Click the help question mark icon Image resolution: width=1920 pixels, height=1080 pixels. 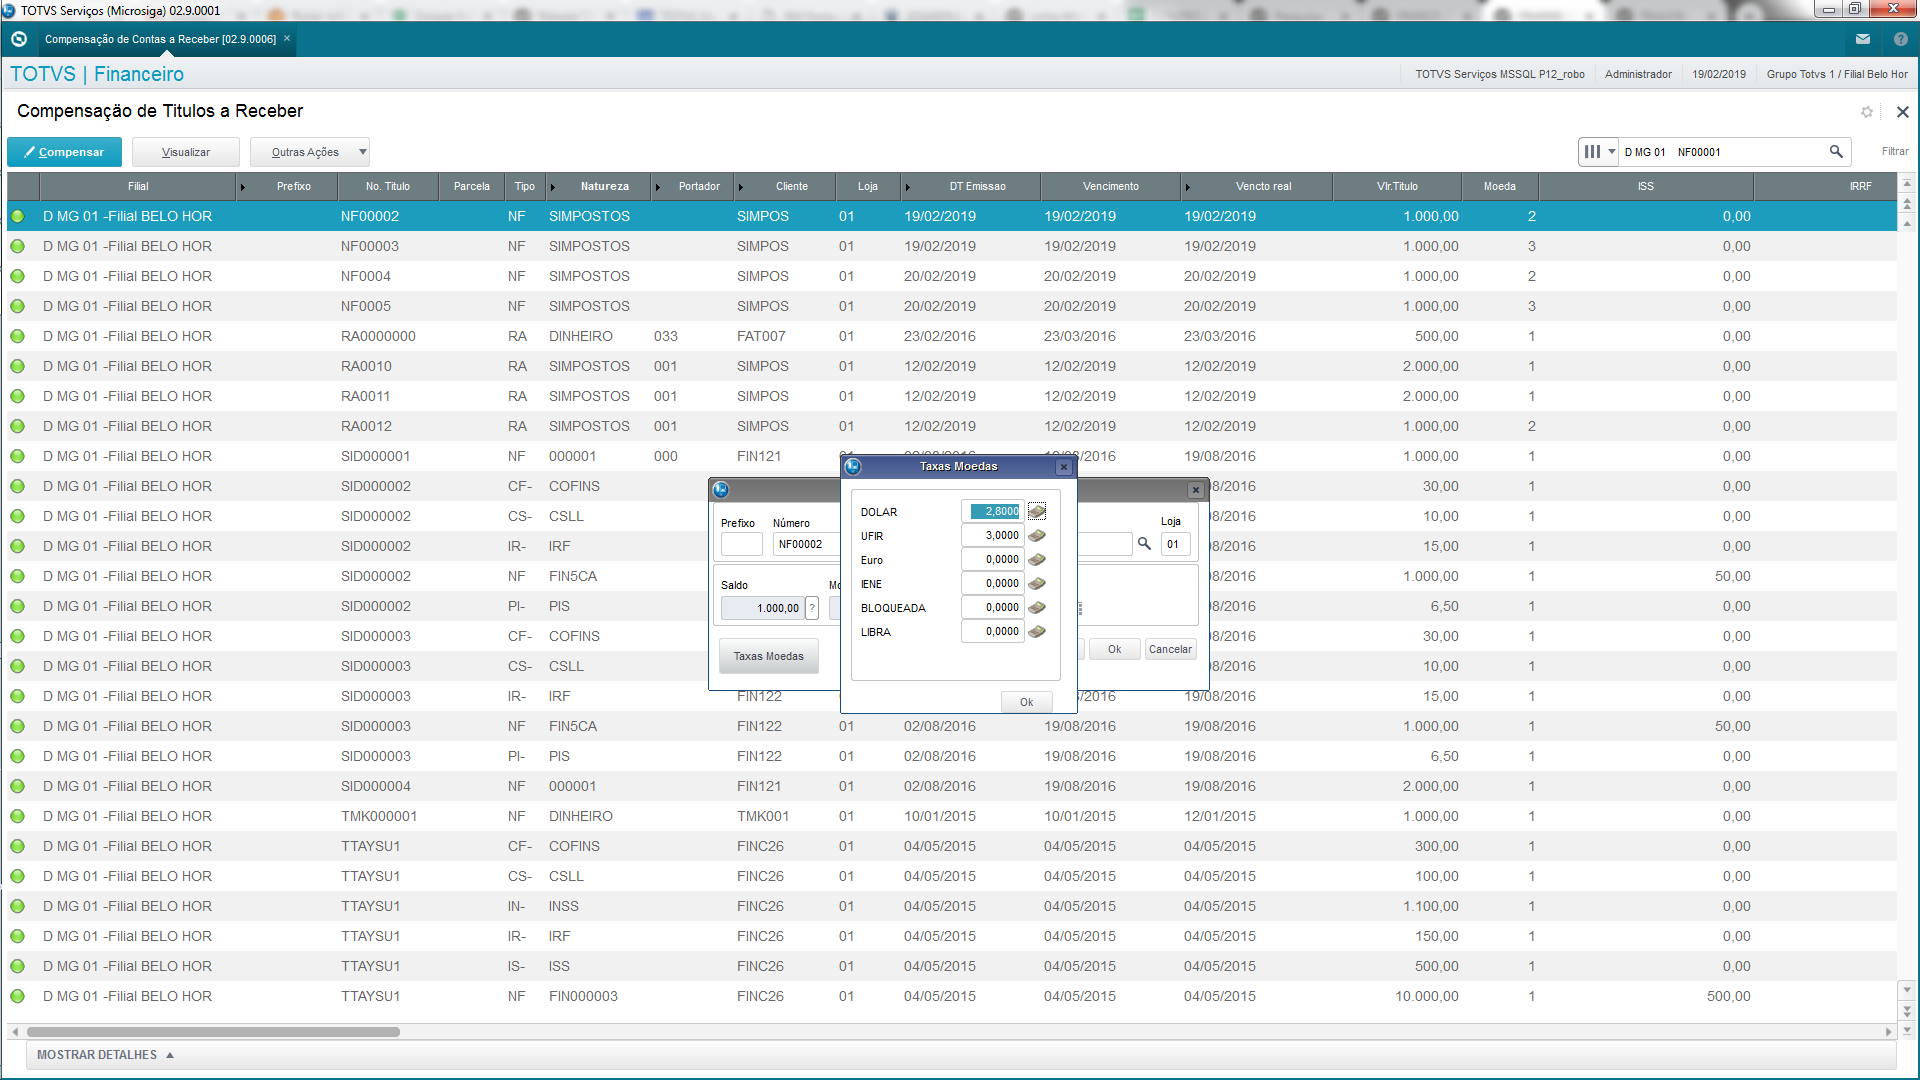(1901, 39)
